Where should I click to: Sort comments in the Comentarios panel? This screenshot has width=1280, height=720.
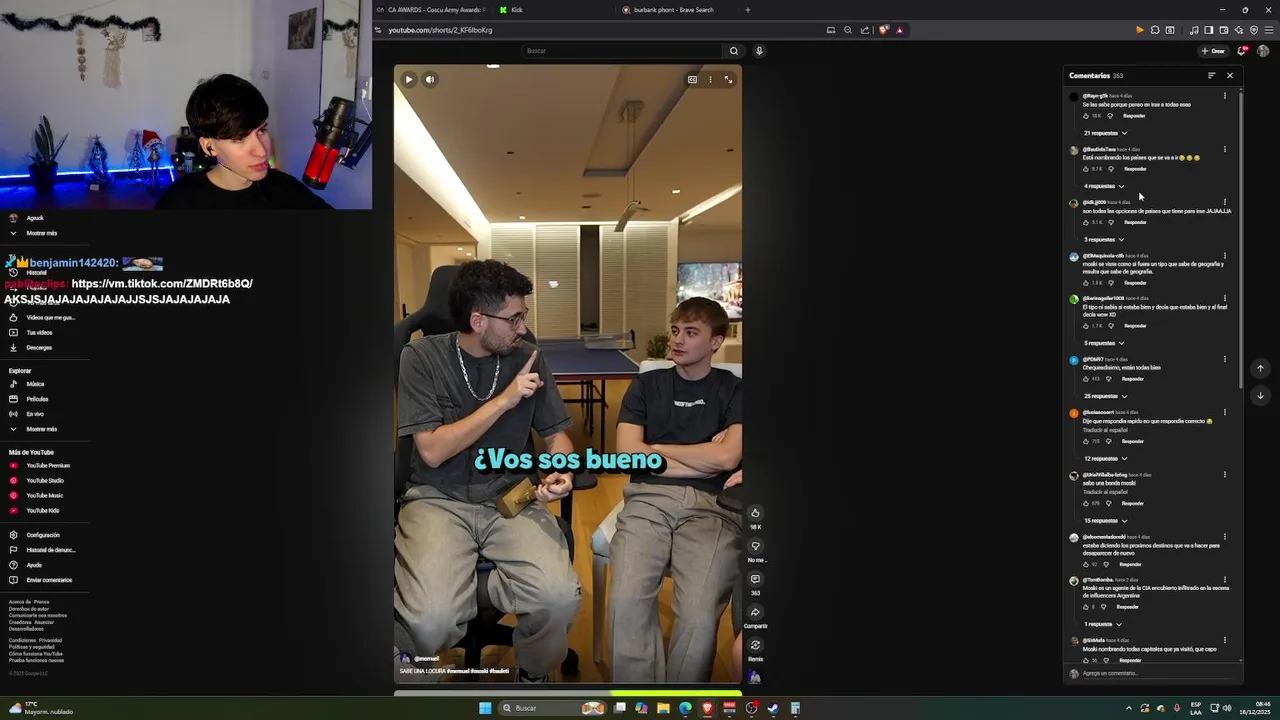(x=1211, y=76)
